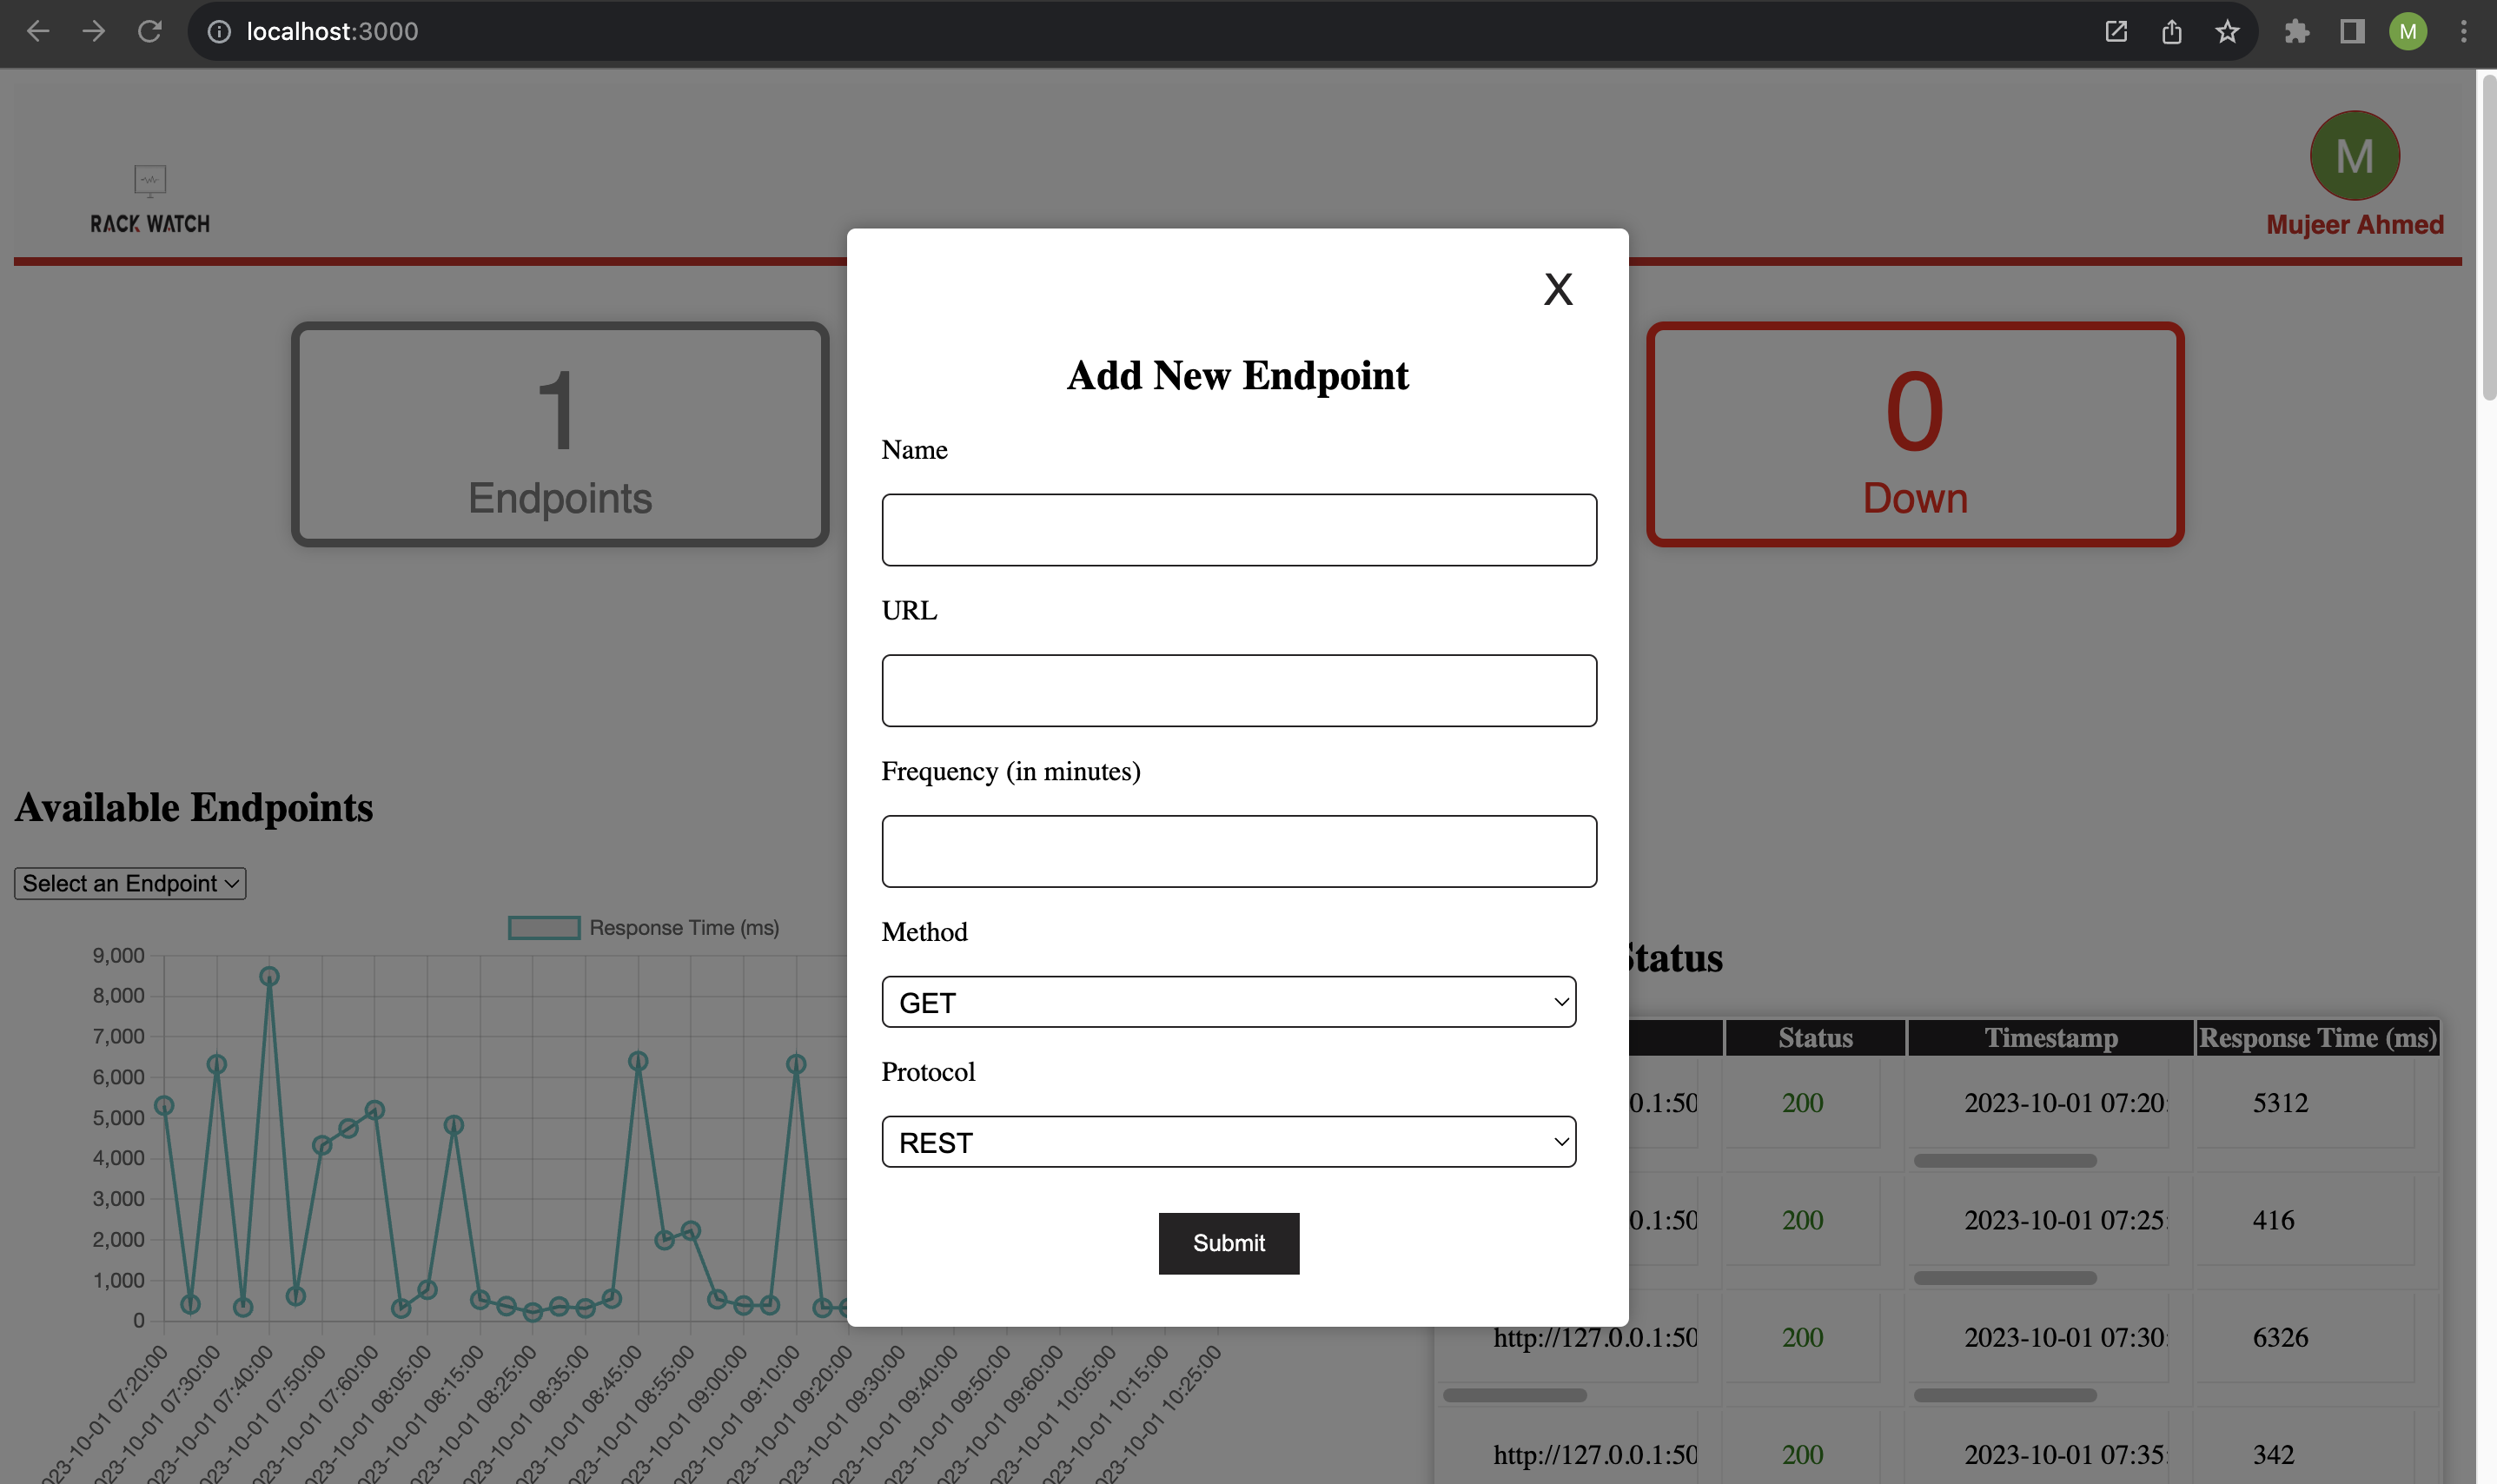Close the Add New Endpoint dialog

[1557, 290]
